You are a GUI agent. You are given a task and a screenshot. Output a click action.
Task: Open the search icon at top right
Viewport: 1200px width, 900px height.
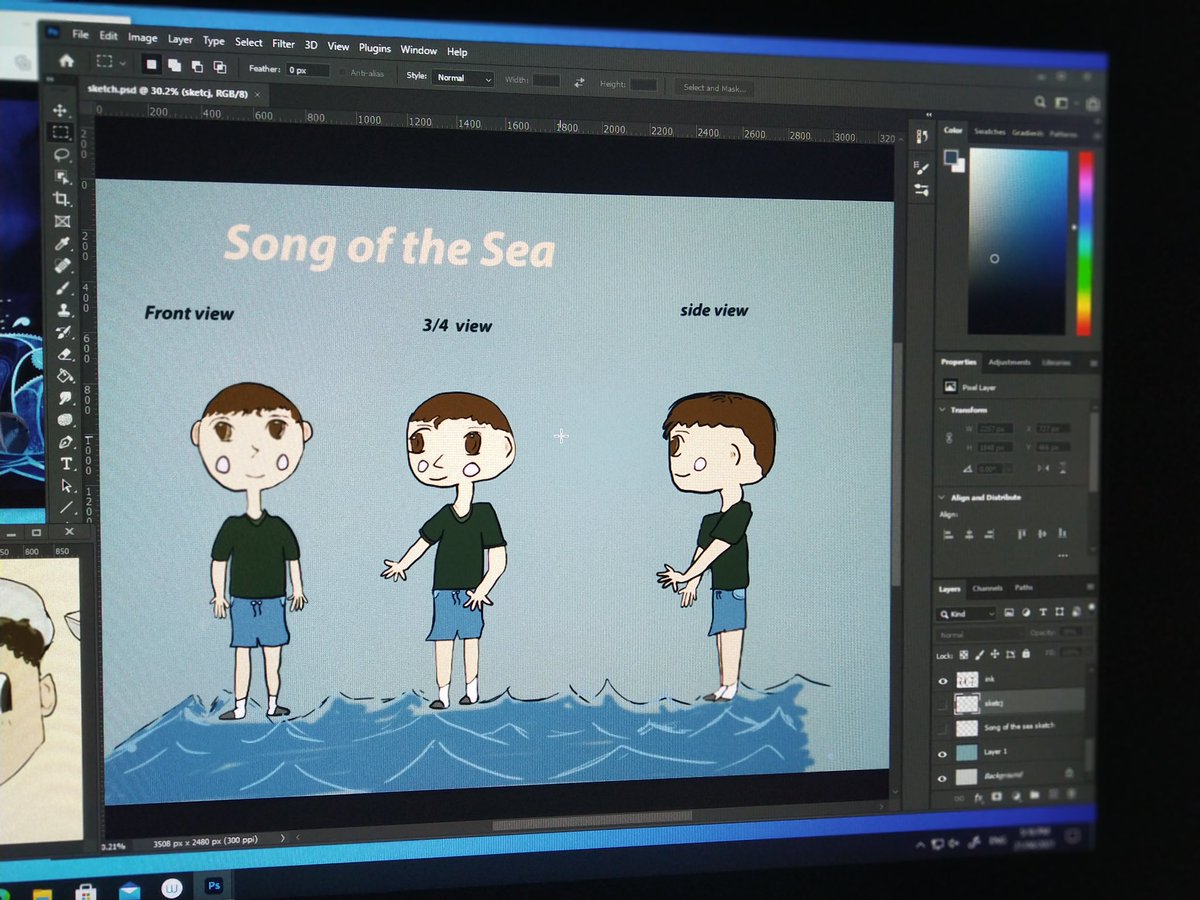tap(1039, 101)
